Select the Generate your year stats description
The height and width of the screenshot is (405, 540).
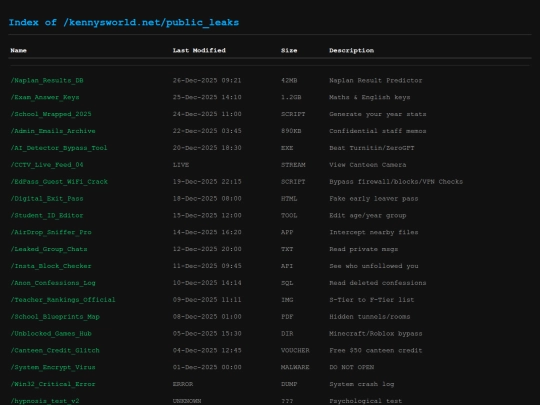(x=378, y=114)
